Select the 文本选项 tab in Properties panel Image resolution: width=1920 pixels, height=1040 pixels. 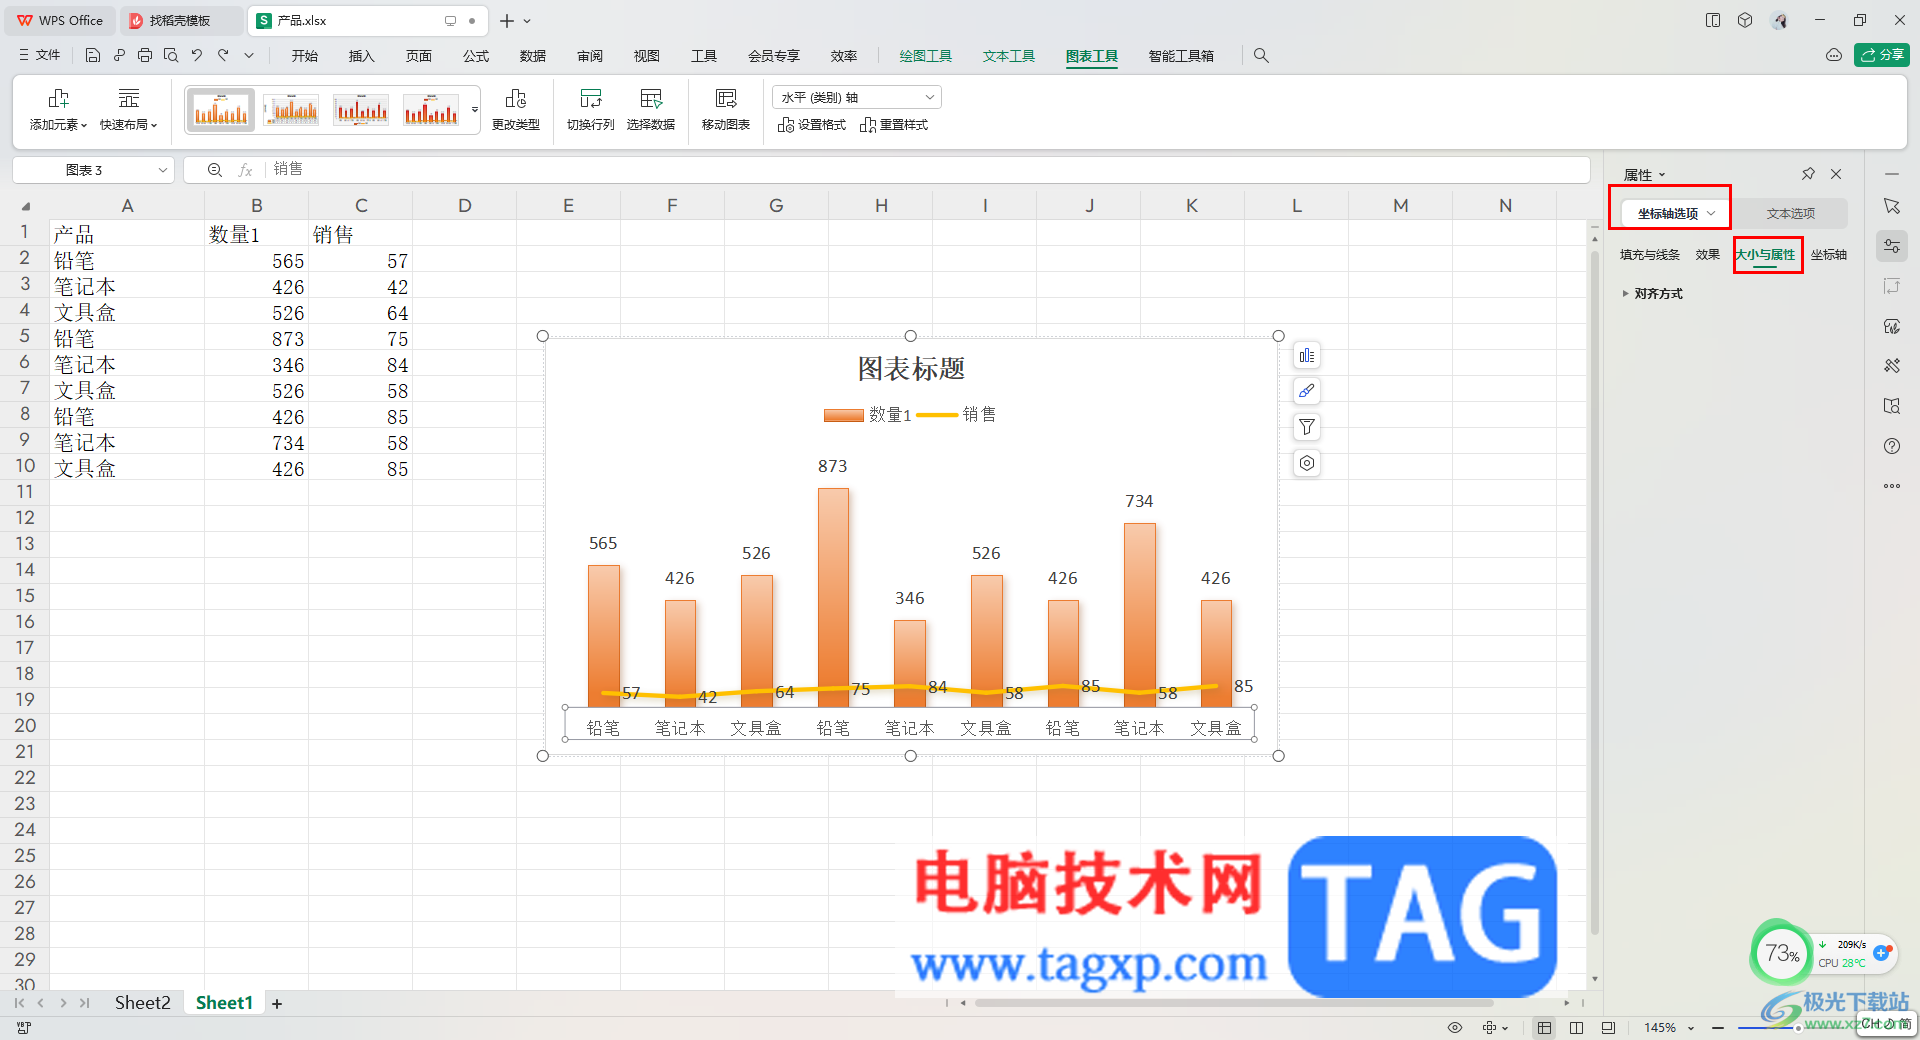[1790, 213]
